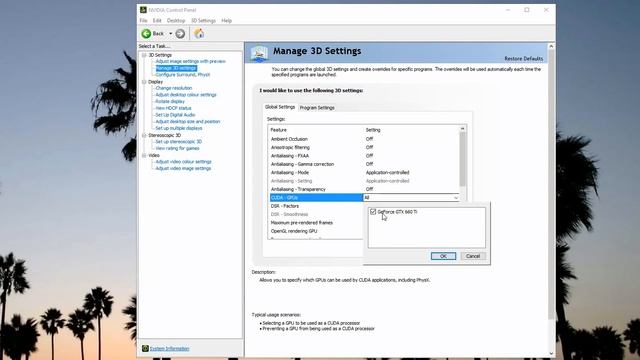Click the Forward arrow icon
Viewport: 640px width, 360px height.
pos(180,33)
